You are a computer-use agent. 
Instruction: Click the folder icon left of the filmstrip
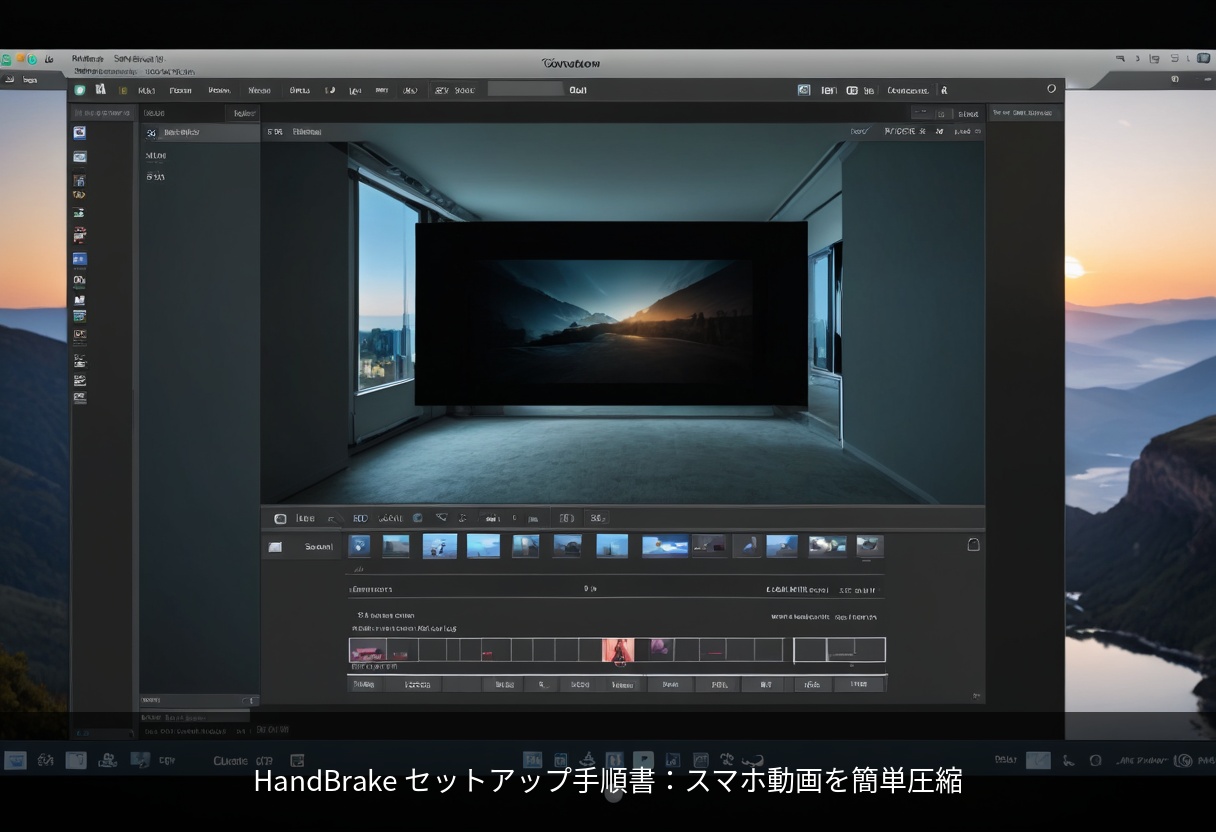click(x=275, y=547)
